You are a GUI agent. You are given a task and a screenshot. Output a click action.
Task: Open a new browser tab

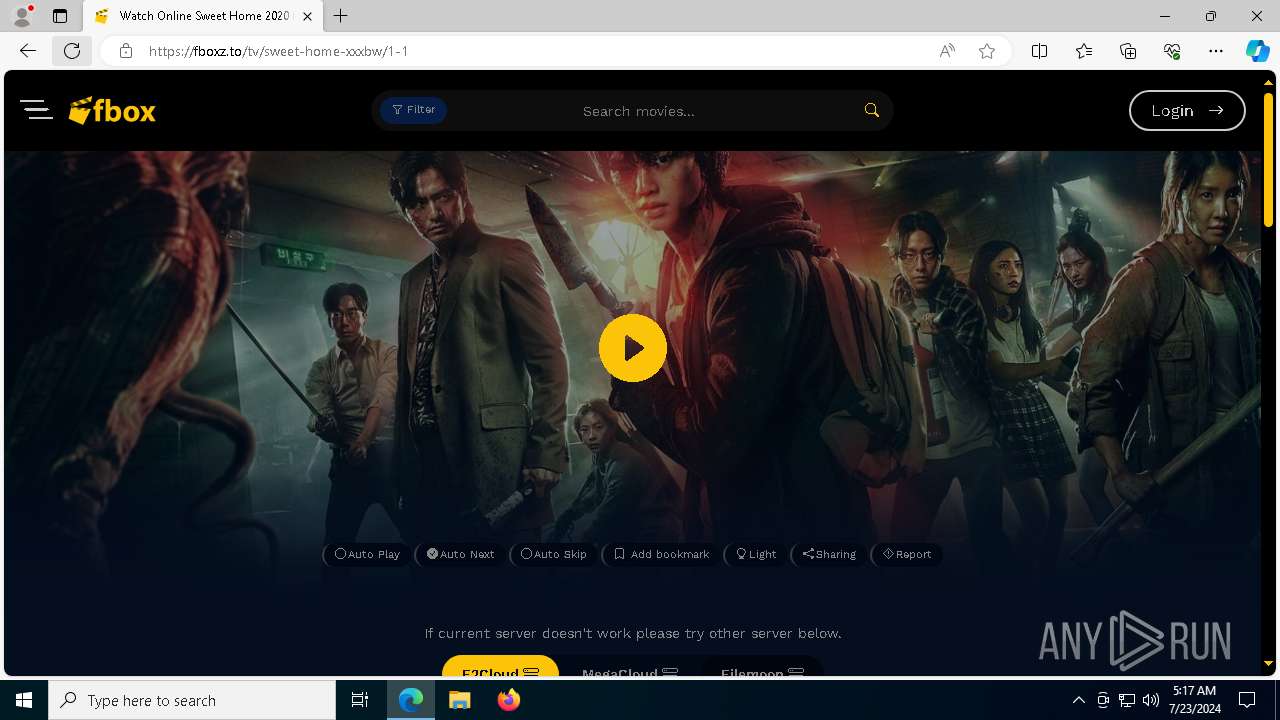click(341, 16)
